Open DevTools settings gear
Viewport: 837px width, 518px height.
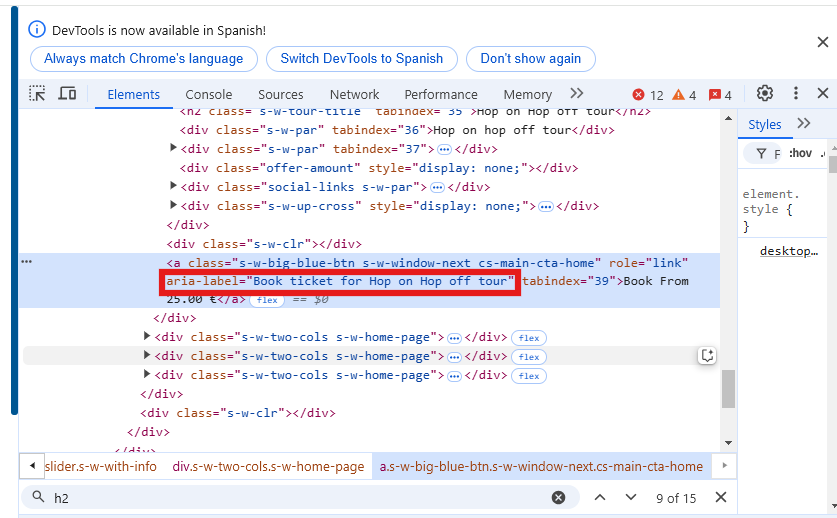click(764, 93)
